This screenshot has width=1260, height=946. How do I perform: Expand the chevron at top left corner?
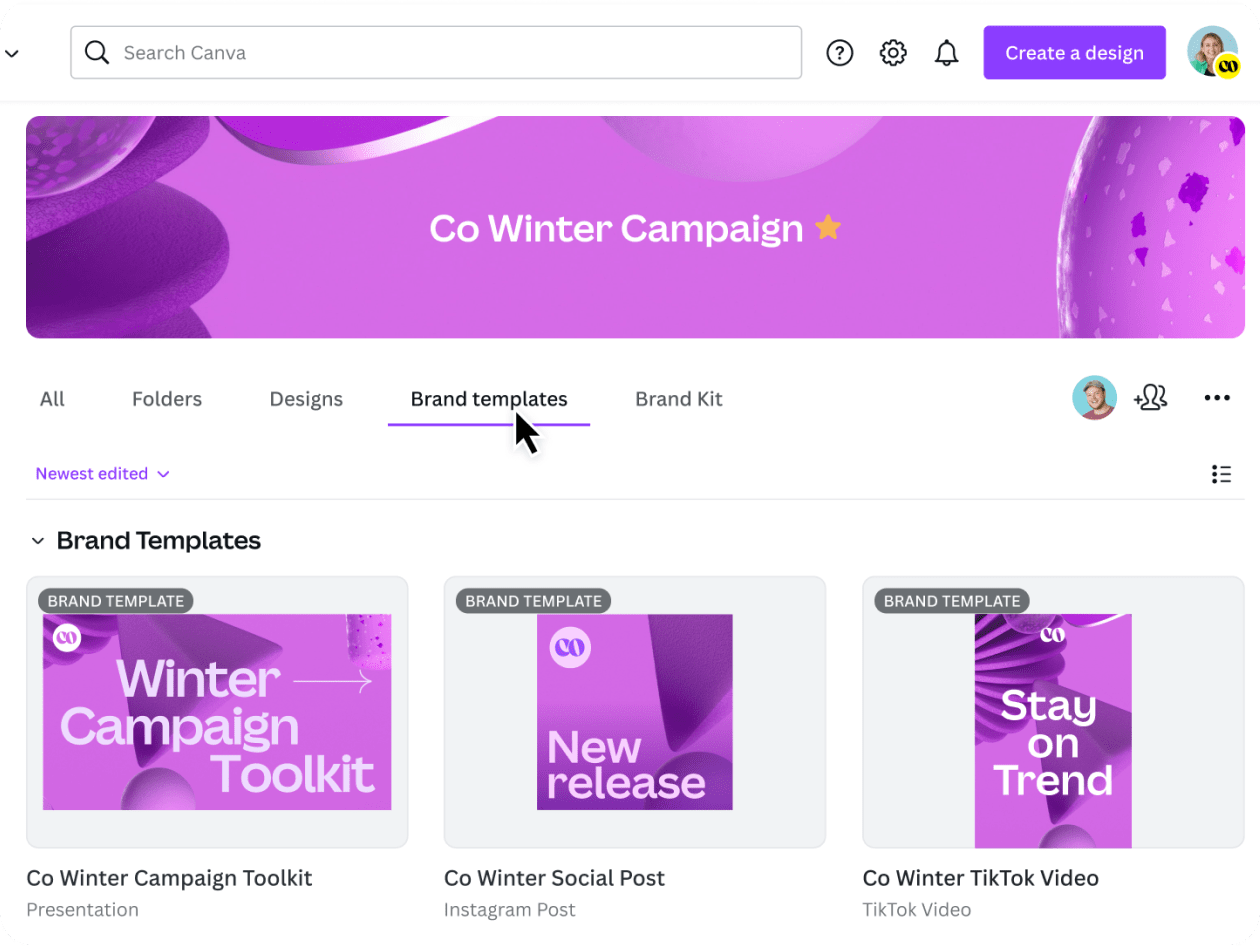11,52
